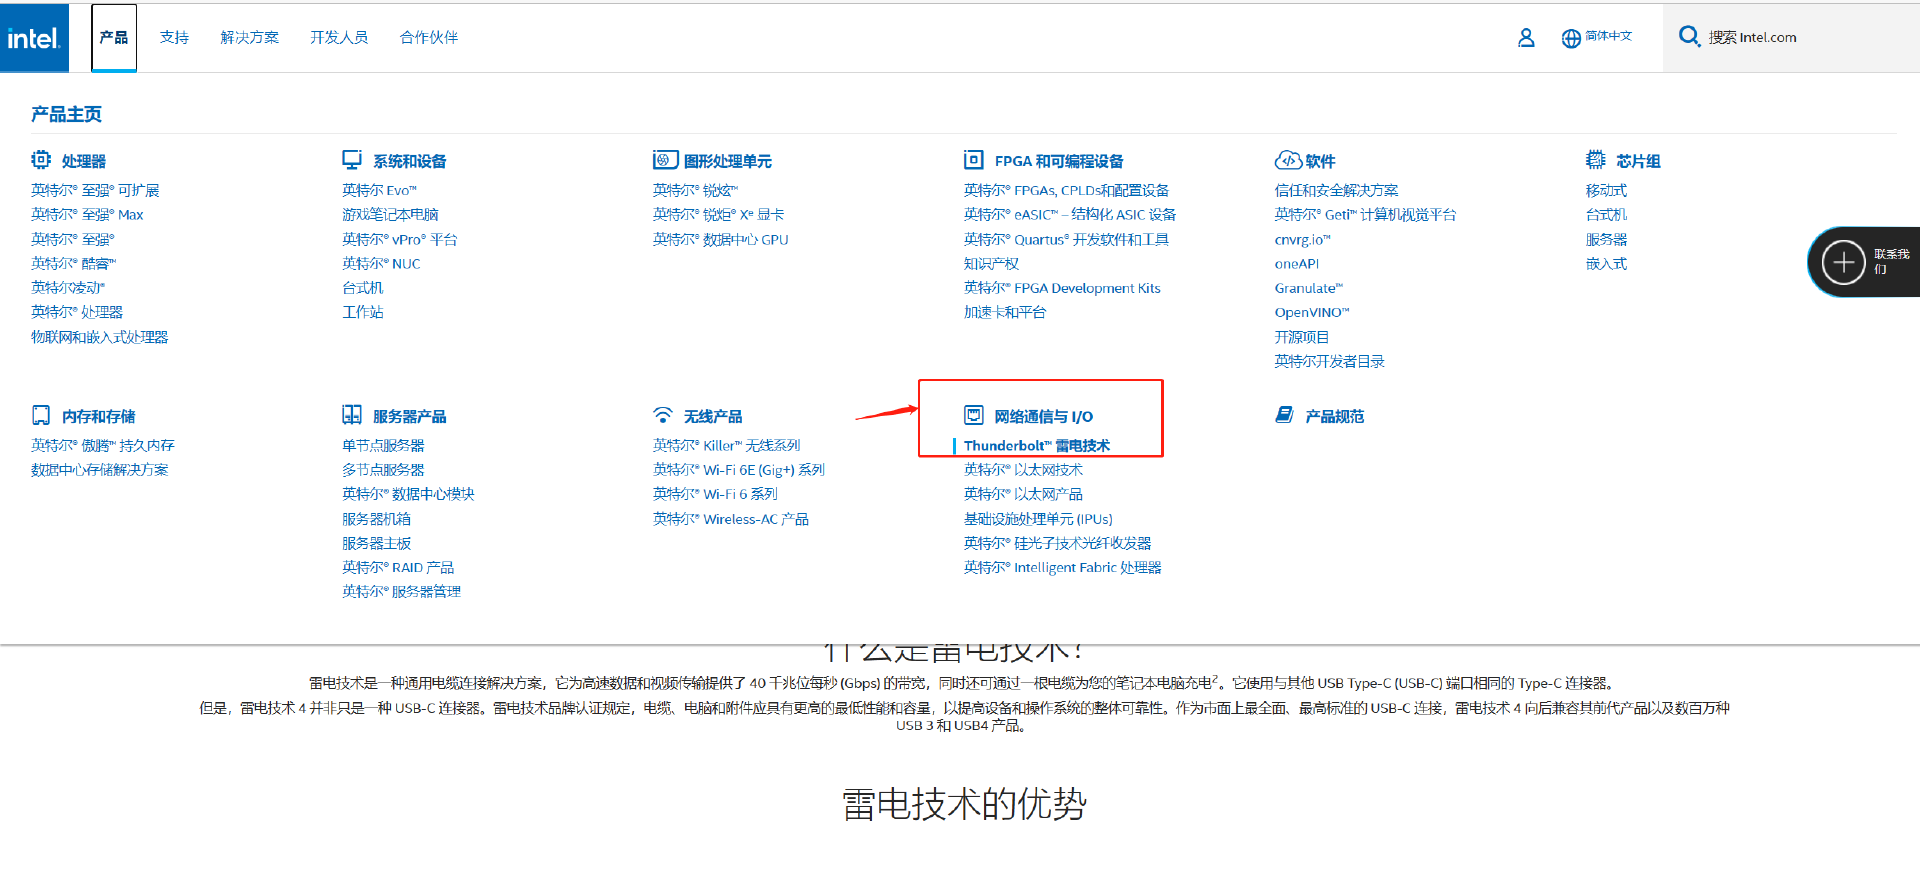Click the 产品规范 book icon
This screenshot has width=1920, height=880.
tap(1285, 415)
